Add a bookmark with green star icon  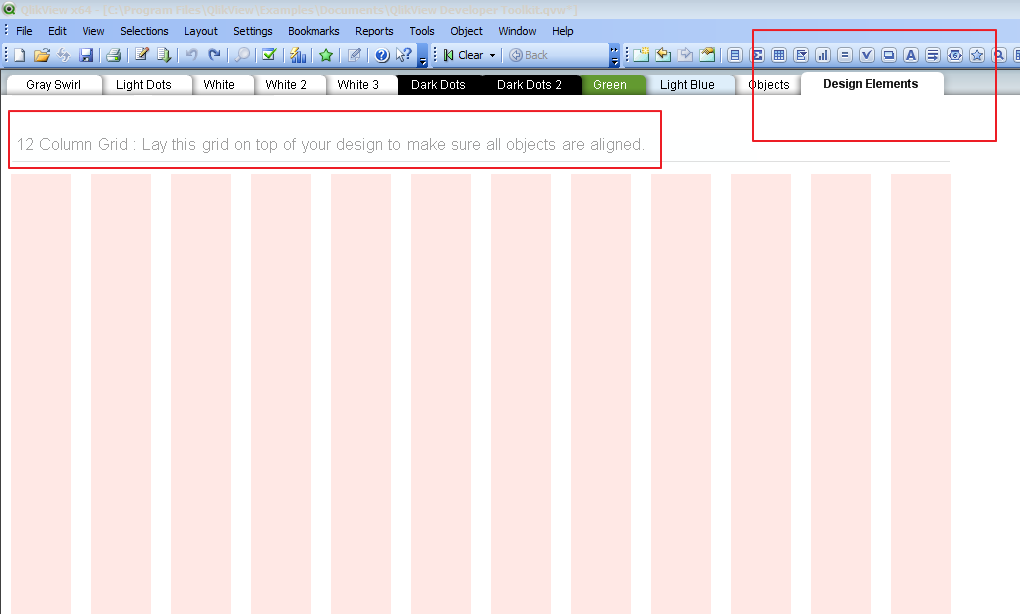(326, 55)
